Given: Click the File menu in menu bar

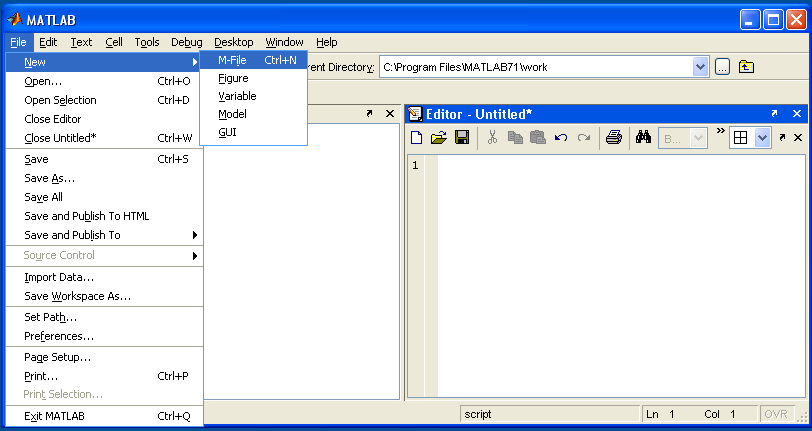Looking at the screenshot, I should coord(19,42).
